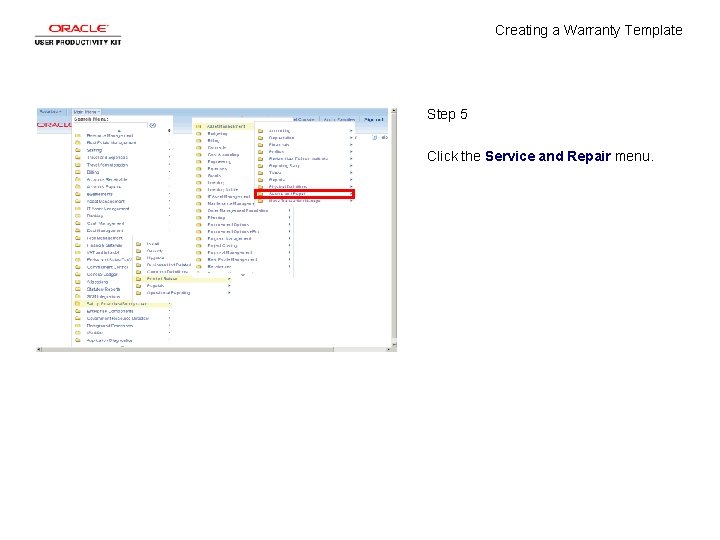Click the folder icon beside Allocations

tap(78, 281)
